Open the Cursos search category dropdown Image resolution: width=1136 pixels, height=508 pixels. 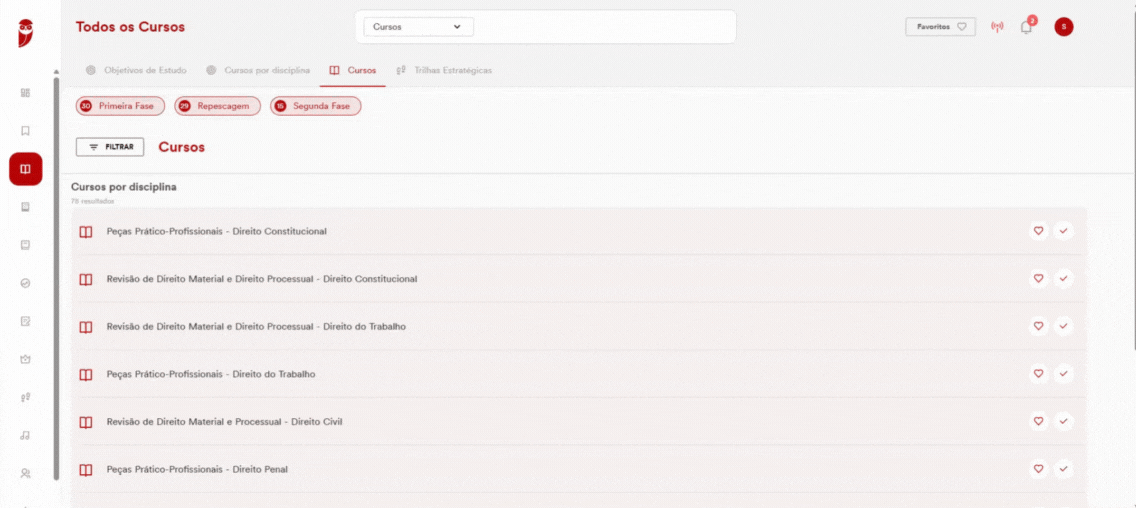(x=418, y=27)
